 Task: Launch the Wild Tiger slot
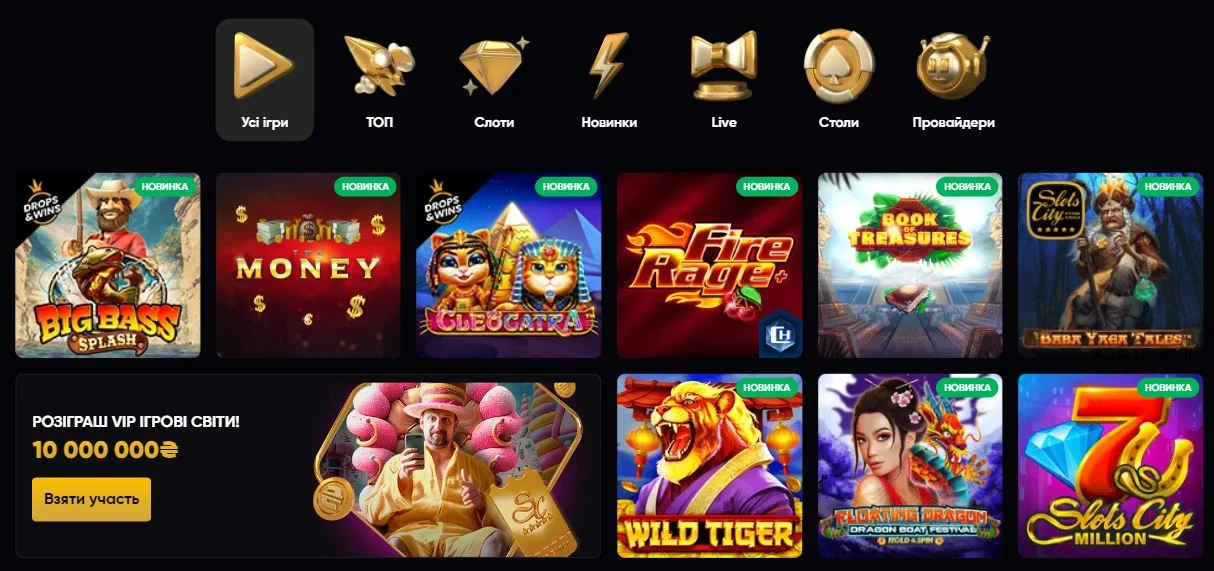tap(710, 466)
